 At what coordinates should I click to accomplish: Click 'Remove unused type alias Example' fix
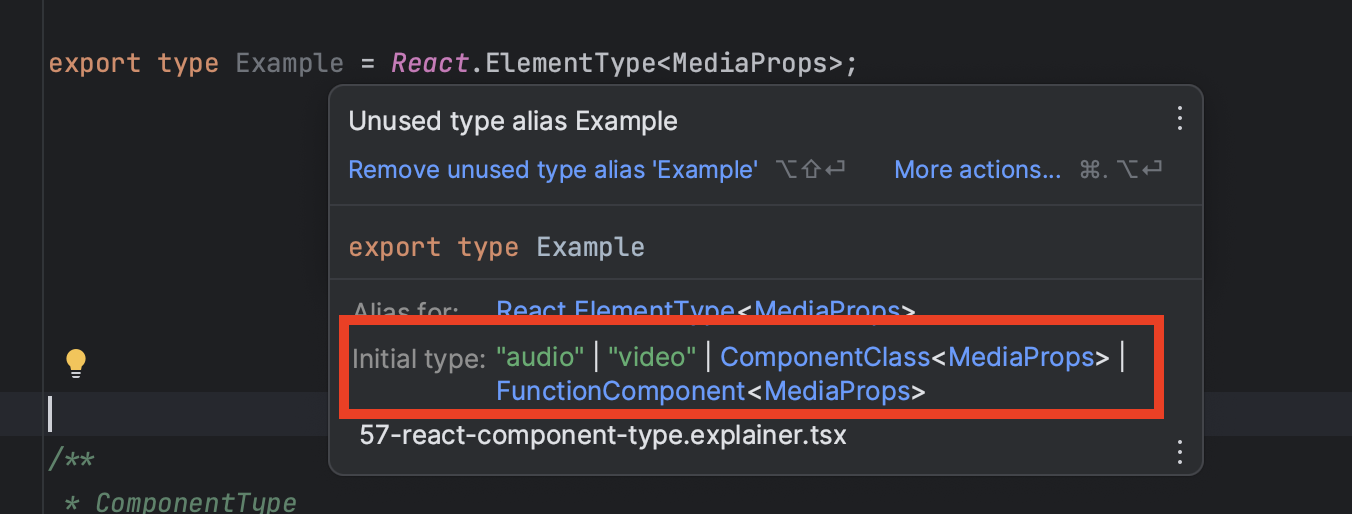tap(553, 170)
